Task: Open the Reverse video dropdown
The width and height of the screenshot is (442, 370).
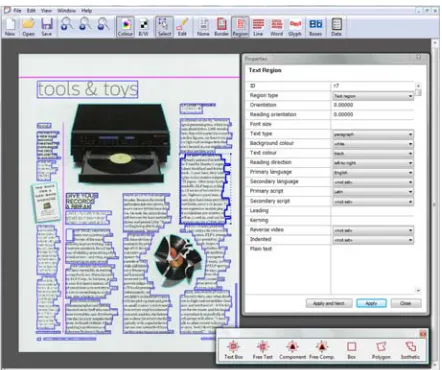Action: pos(373,230)
